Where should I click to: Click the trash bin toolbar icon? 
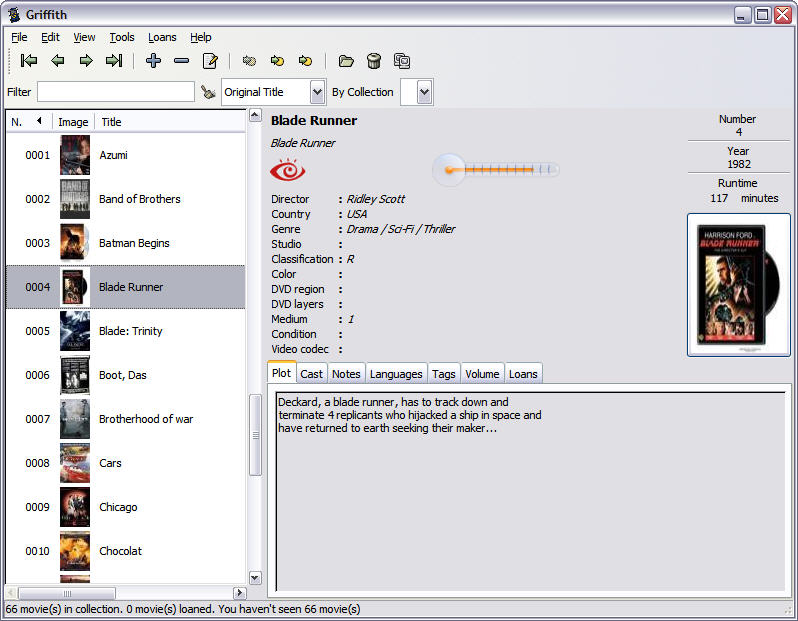coord(374,61)
